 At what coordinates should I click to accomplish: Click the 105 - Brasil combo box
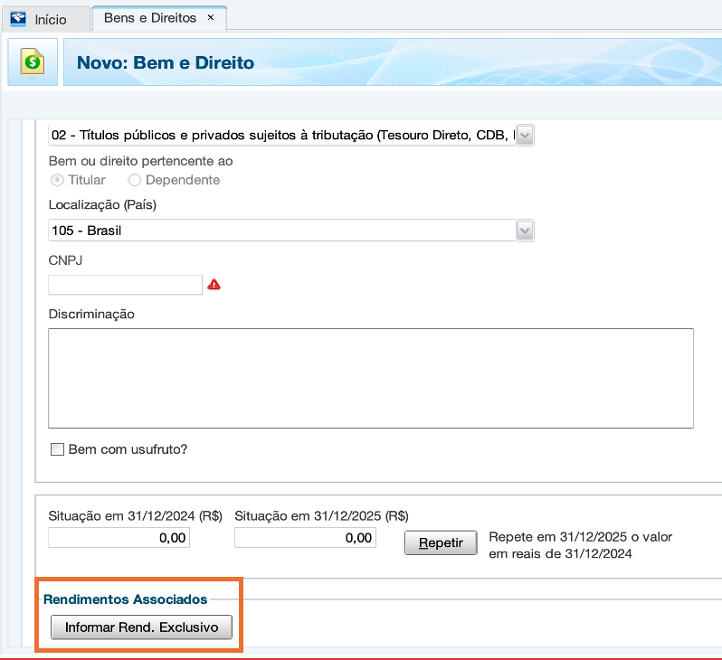click(x=281, y=230)
